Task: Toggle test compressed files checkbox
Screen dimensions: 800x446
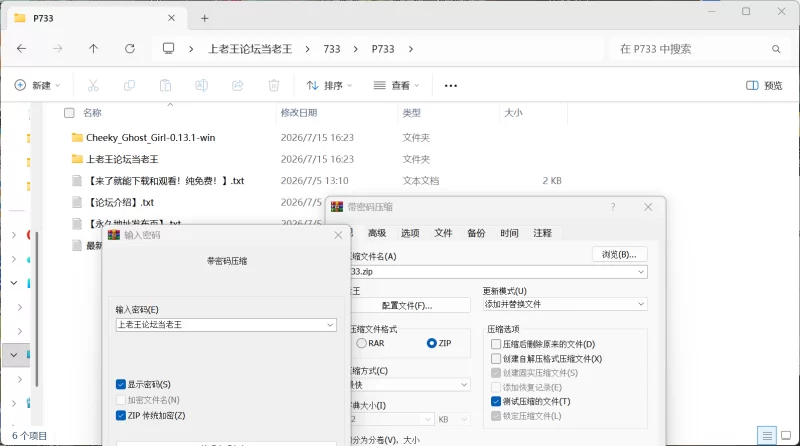Action: coord(496,402)
